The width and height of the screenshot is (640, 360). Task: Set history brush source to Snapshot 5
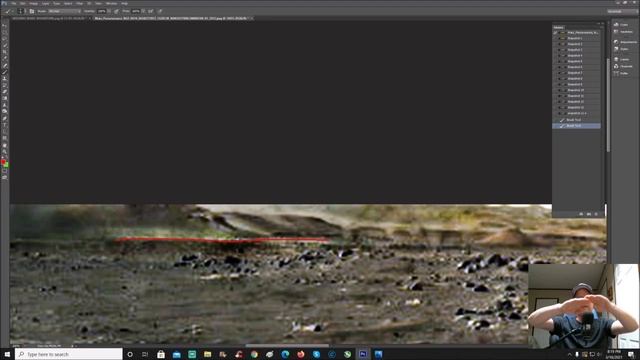(555, 61)
